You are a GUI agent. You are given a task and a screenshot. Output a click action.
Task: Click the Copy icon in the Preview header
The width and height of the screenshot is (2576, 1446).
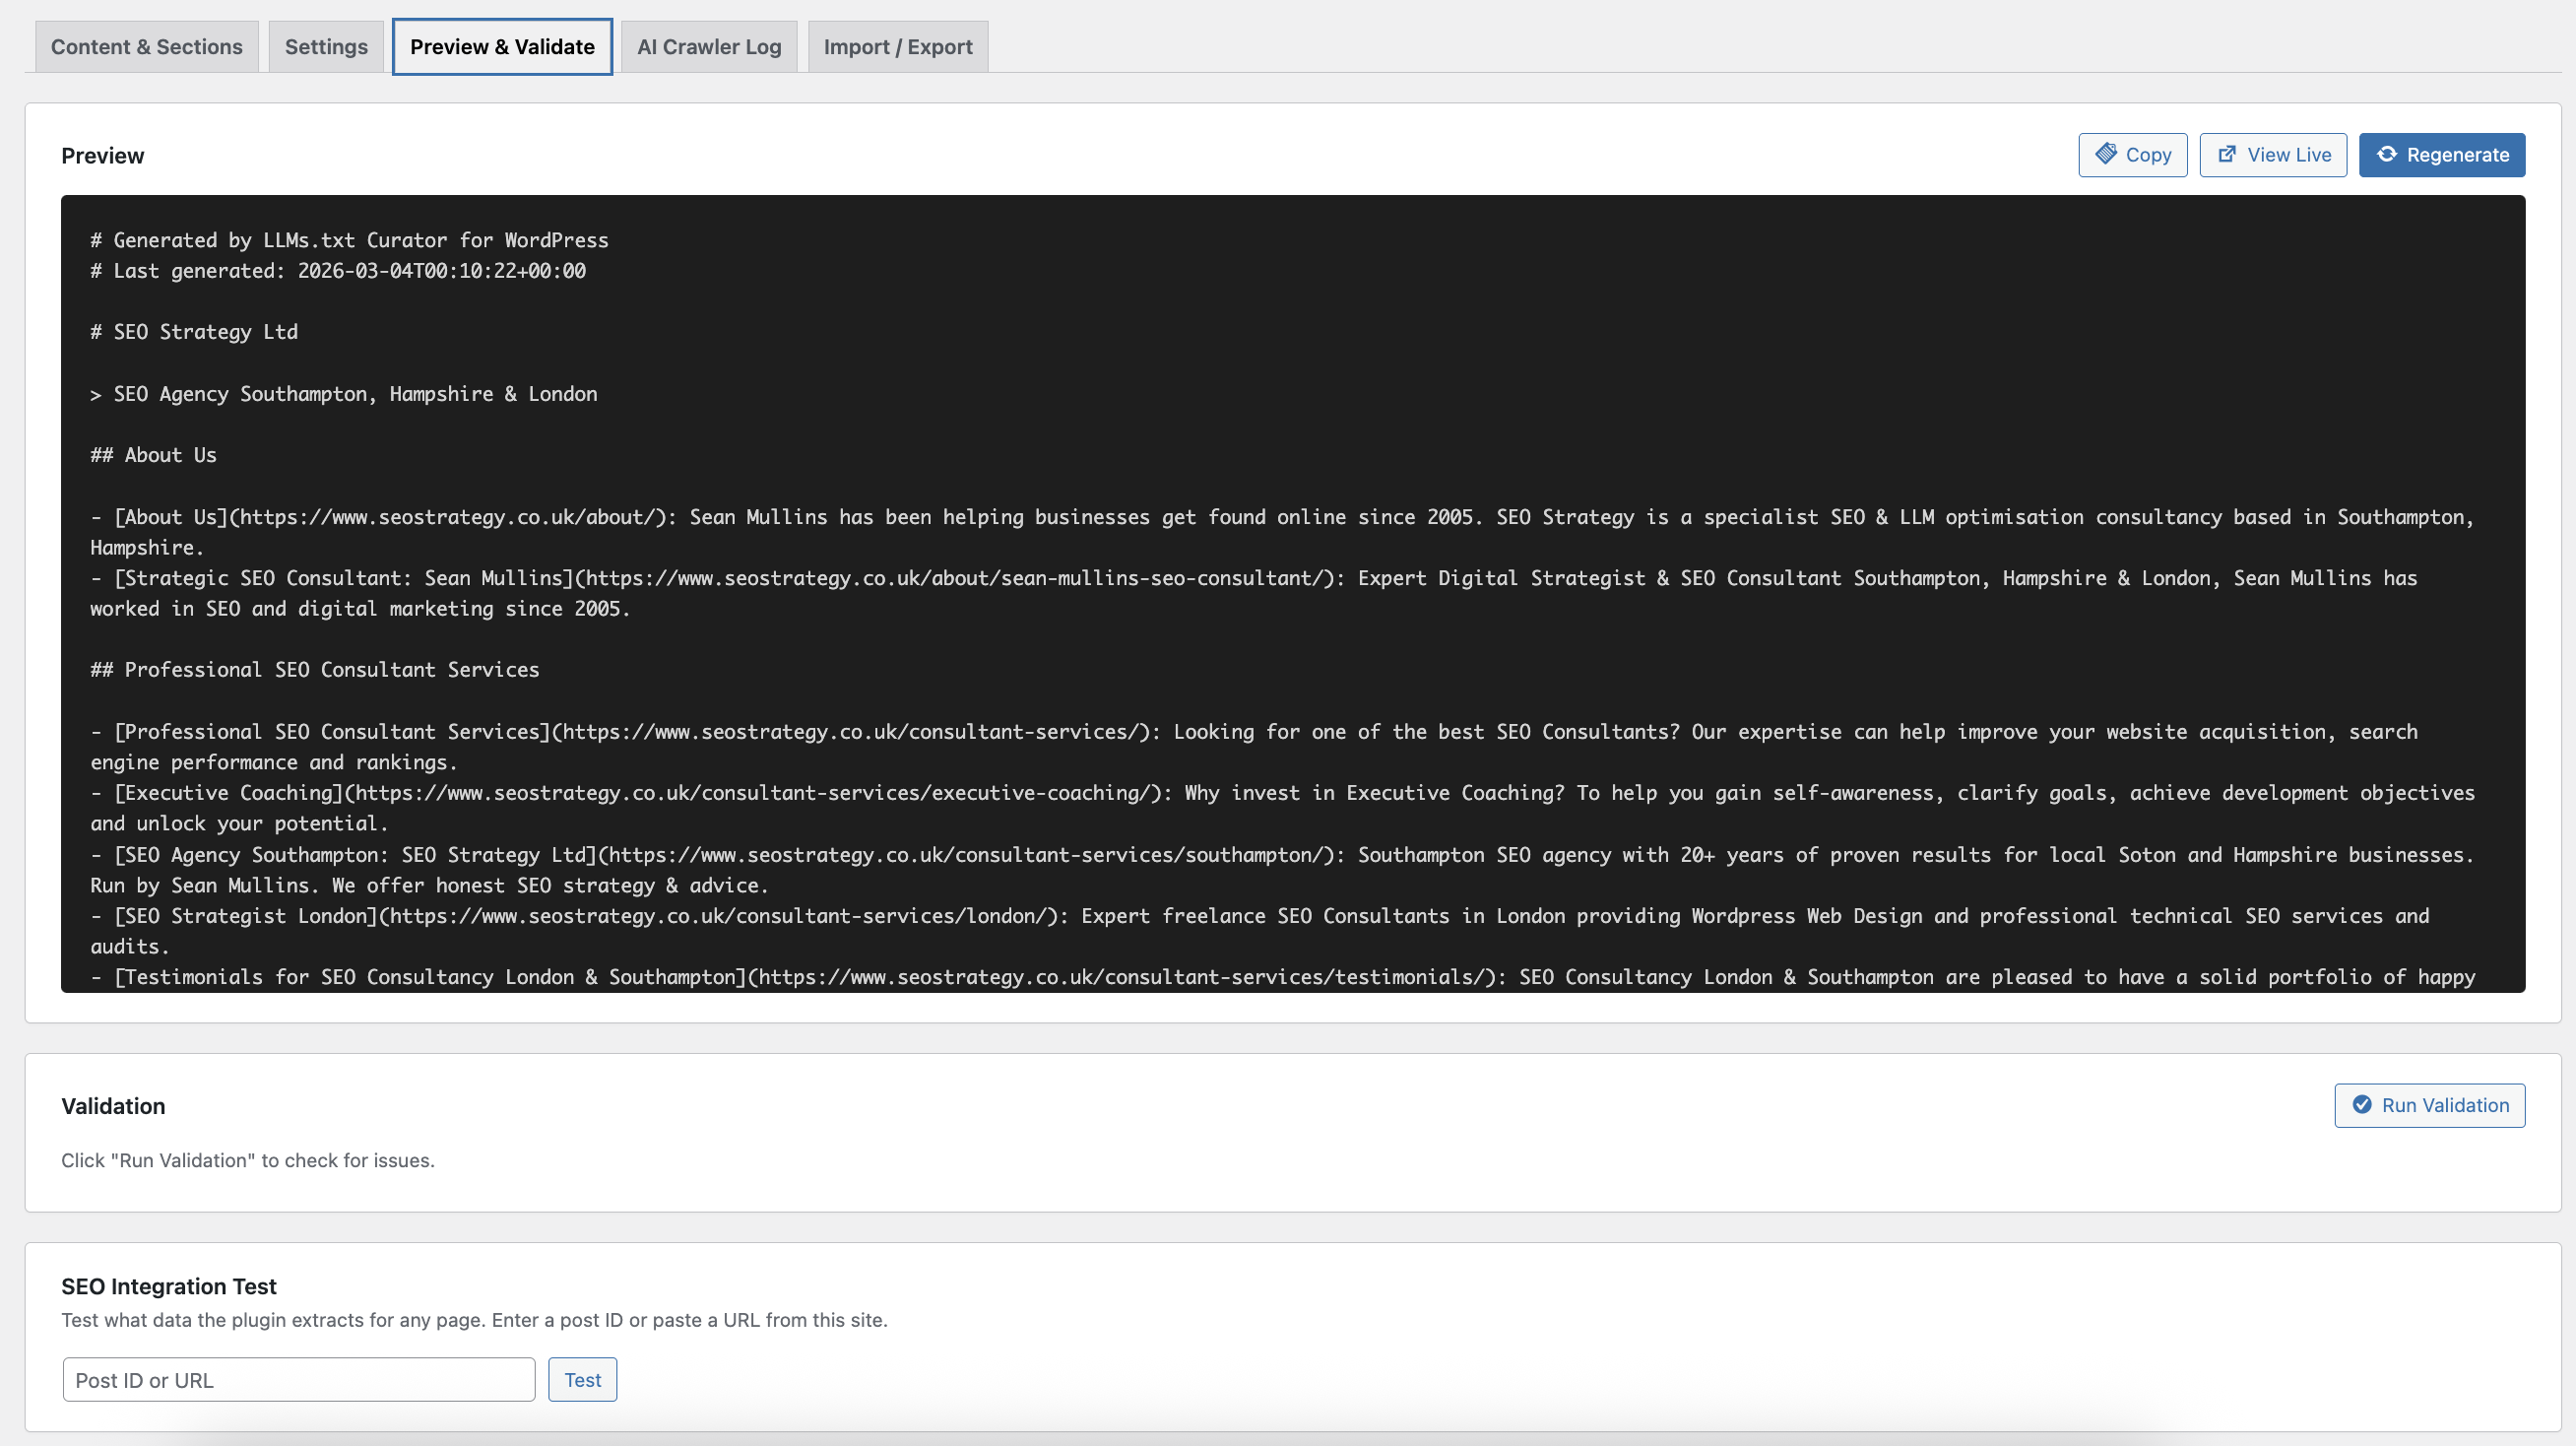2106,154
